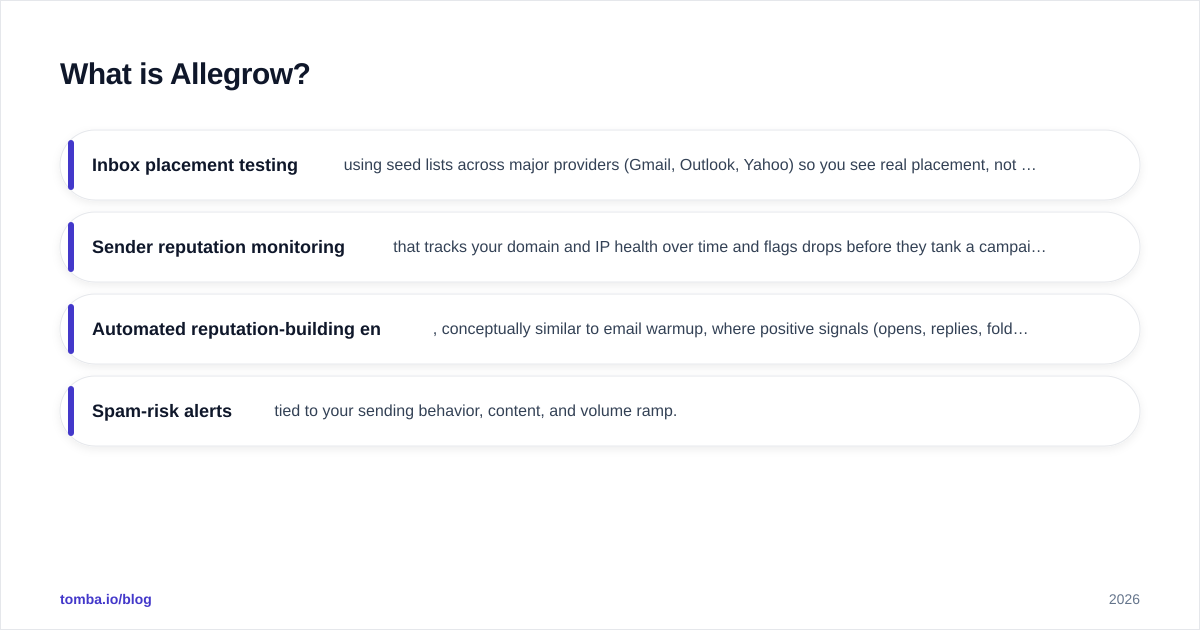Click the sending behavior description text
Image resolution: width=1200 pixels, height=630 pixels.
click(476, 411)
